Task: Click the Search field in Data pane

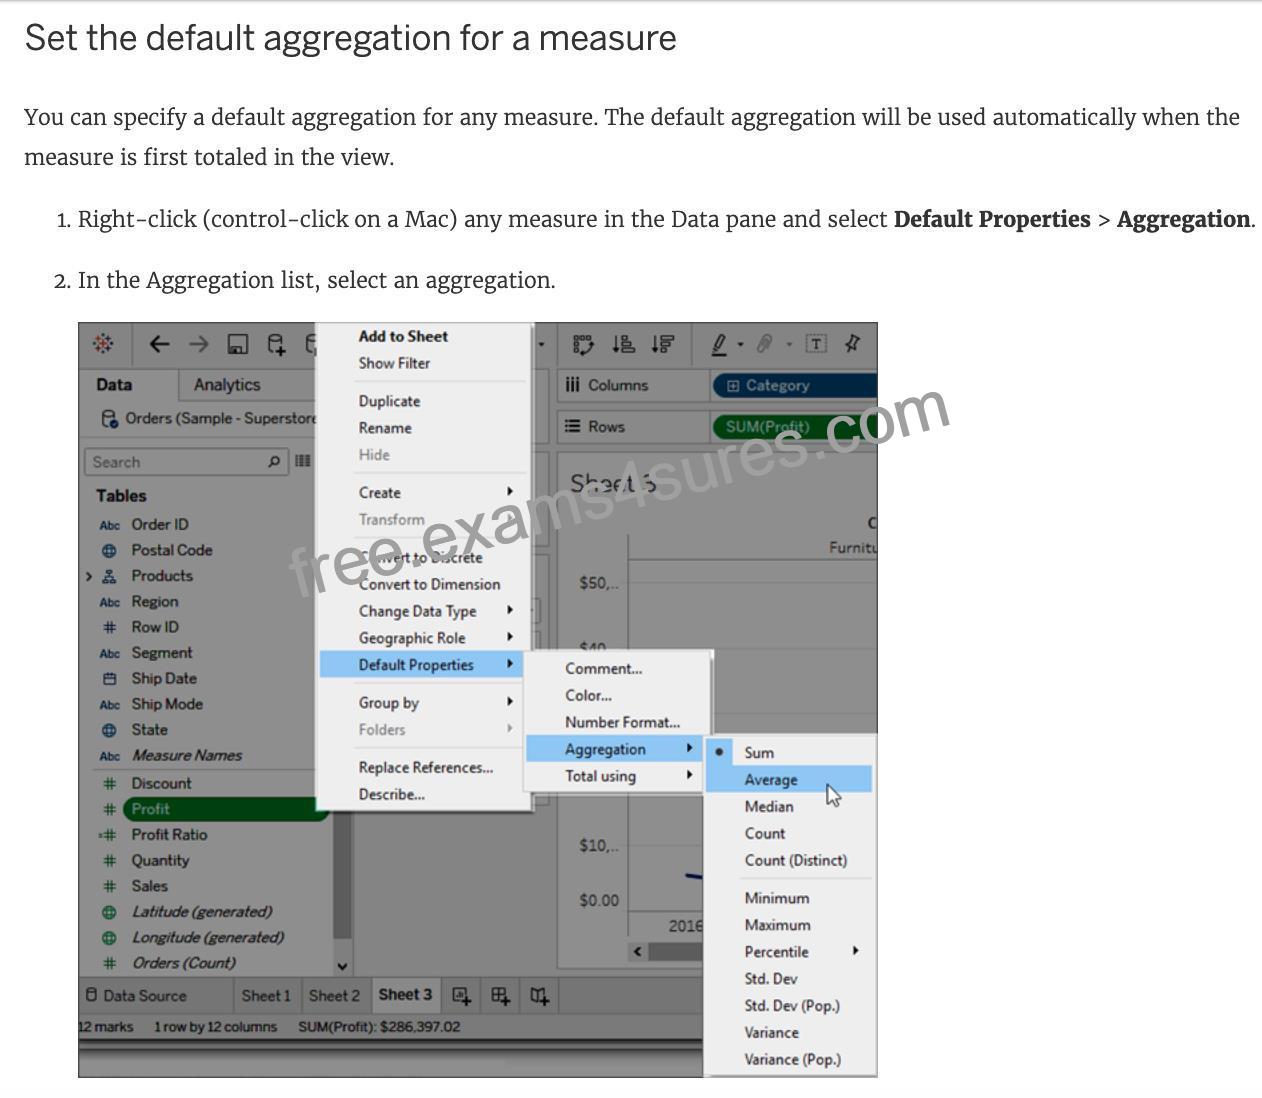Action: tap(186, 462)
